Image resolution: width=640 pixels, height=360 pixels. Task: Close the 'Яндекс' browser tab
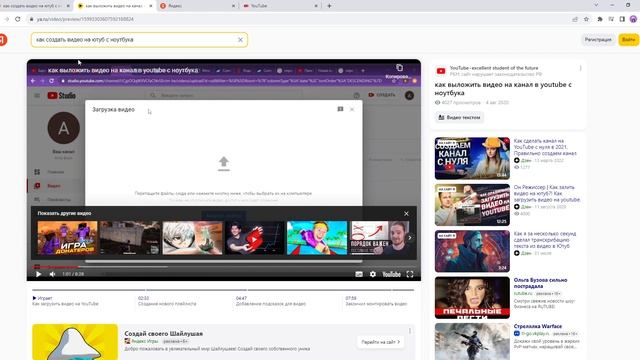233,6
